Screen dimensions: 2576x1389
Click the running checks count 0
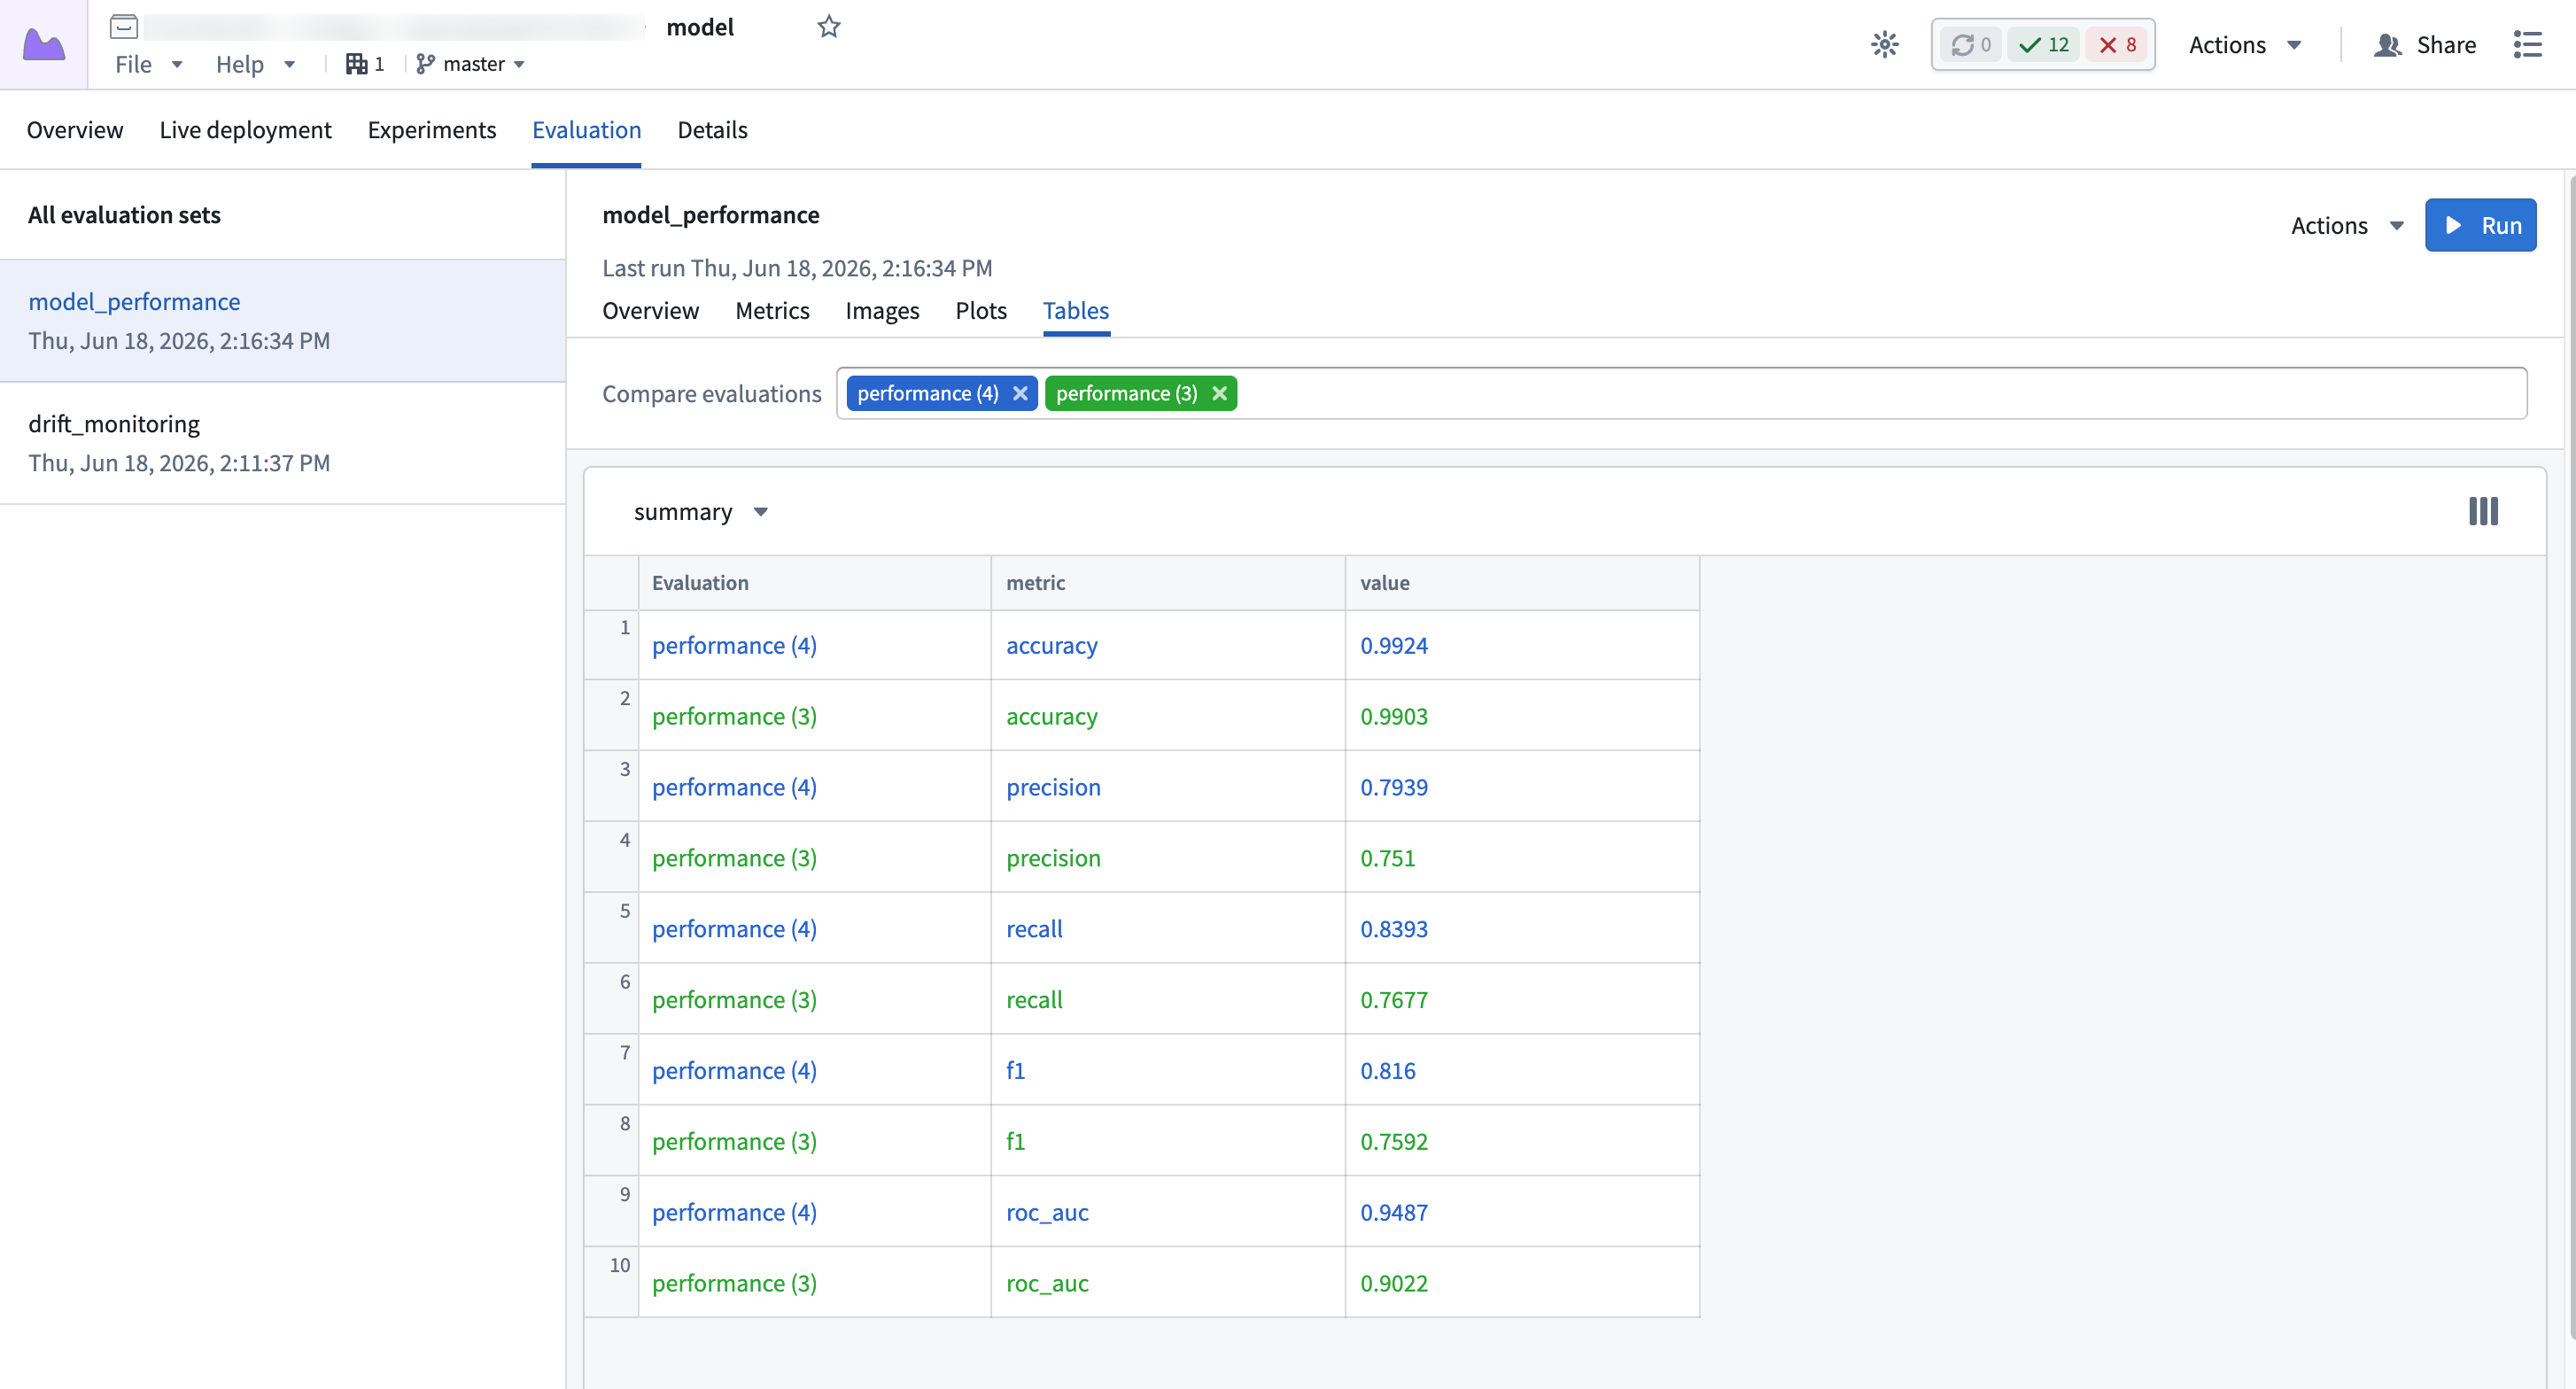point(1971,44)
